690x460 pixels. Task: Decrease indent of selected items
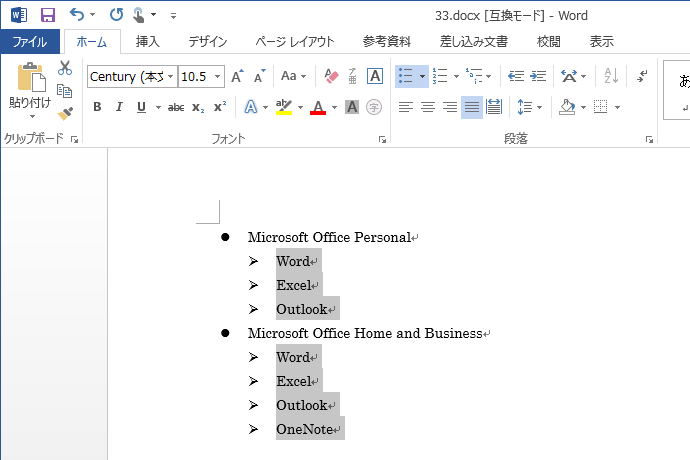pos(516,76)
